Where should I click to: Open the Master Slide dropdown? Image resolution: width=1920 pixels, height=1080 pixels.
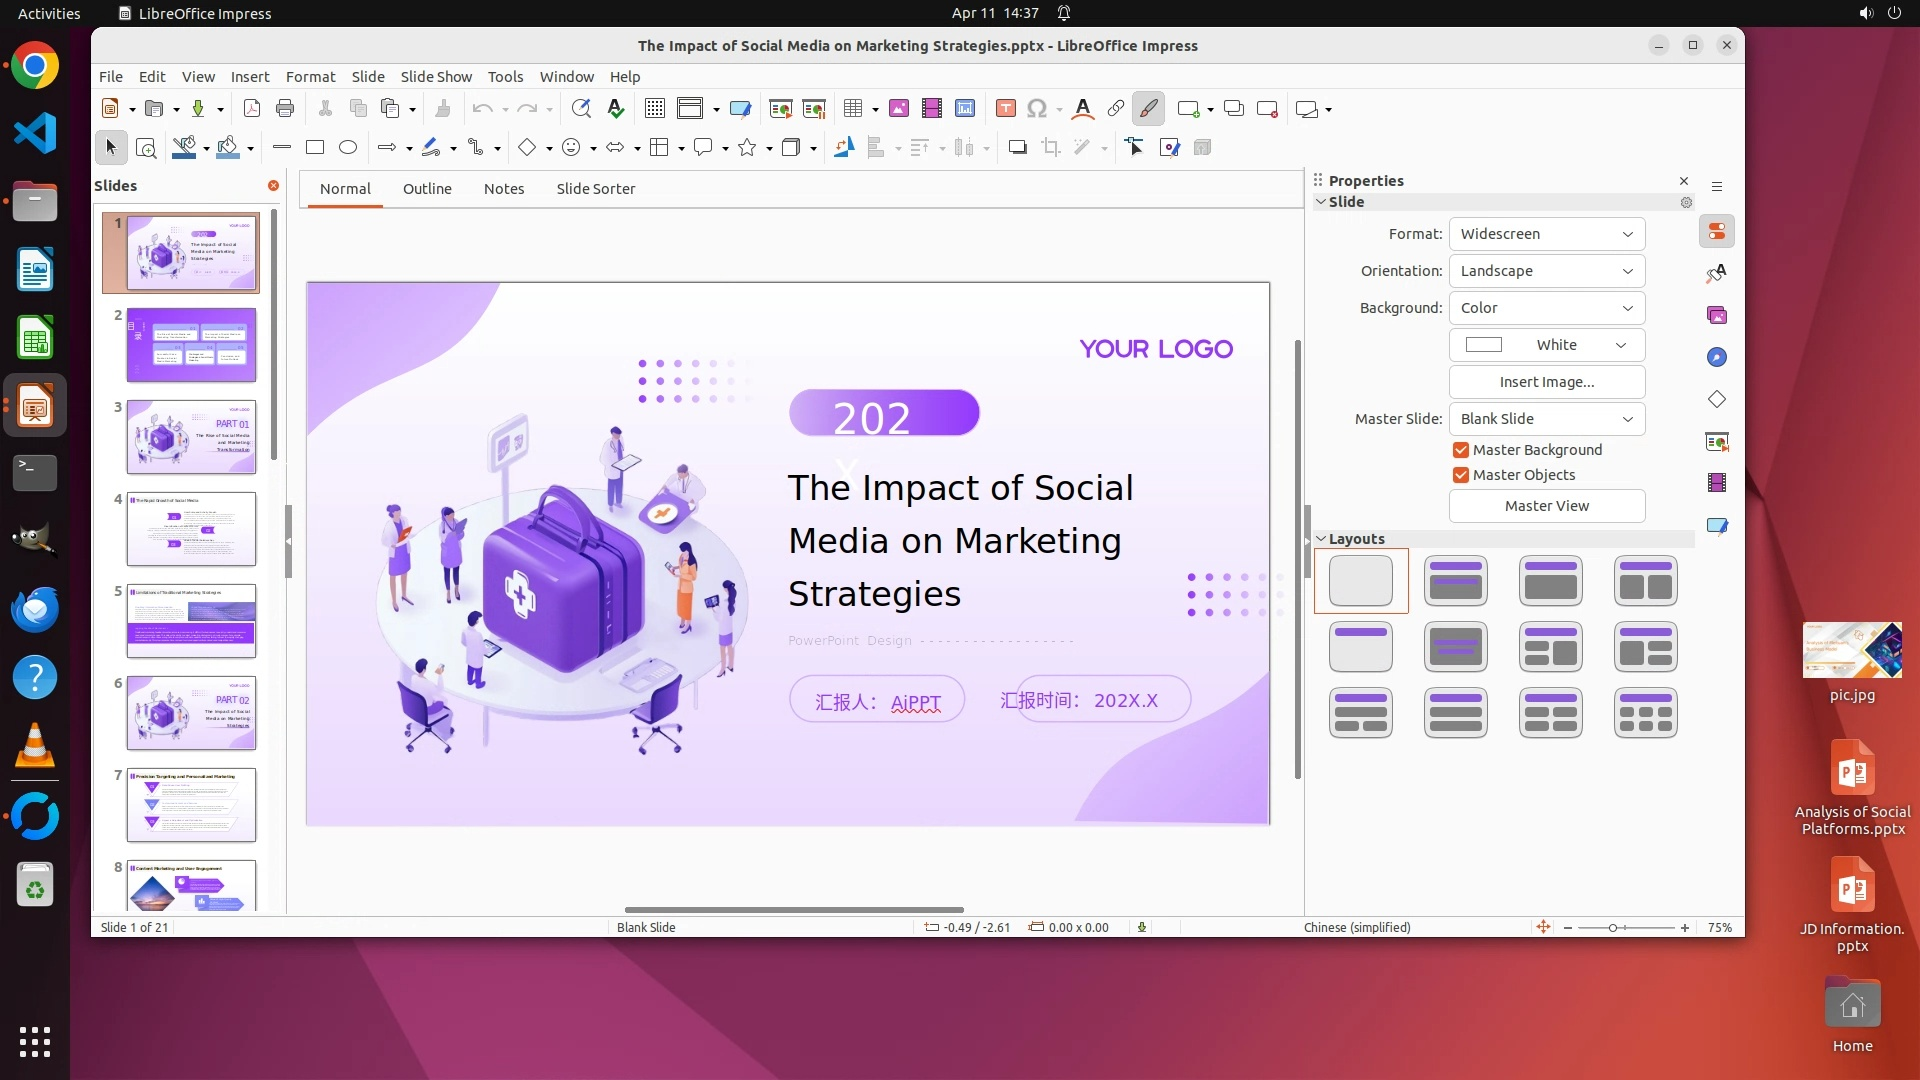pyautogui.click(x=1546, y=419)
